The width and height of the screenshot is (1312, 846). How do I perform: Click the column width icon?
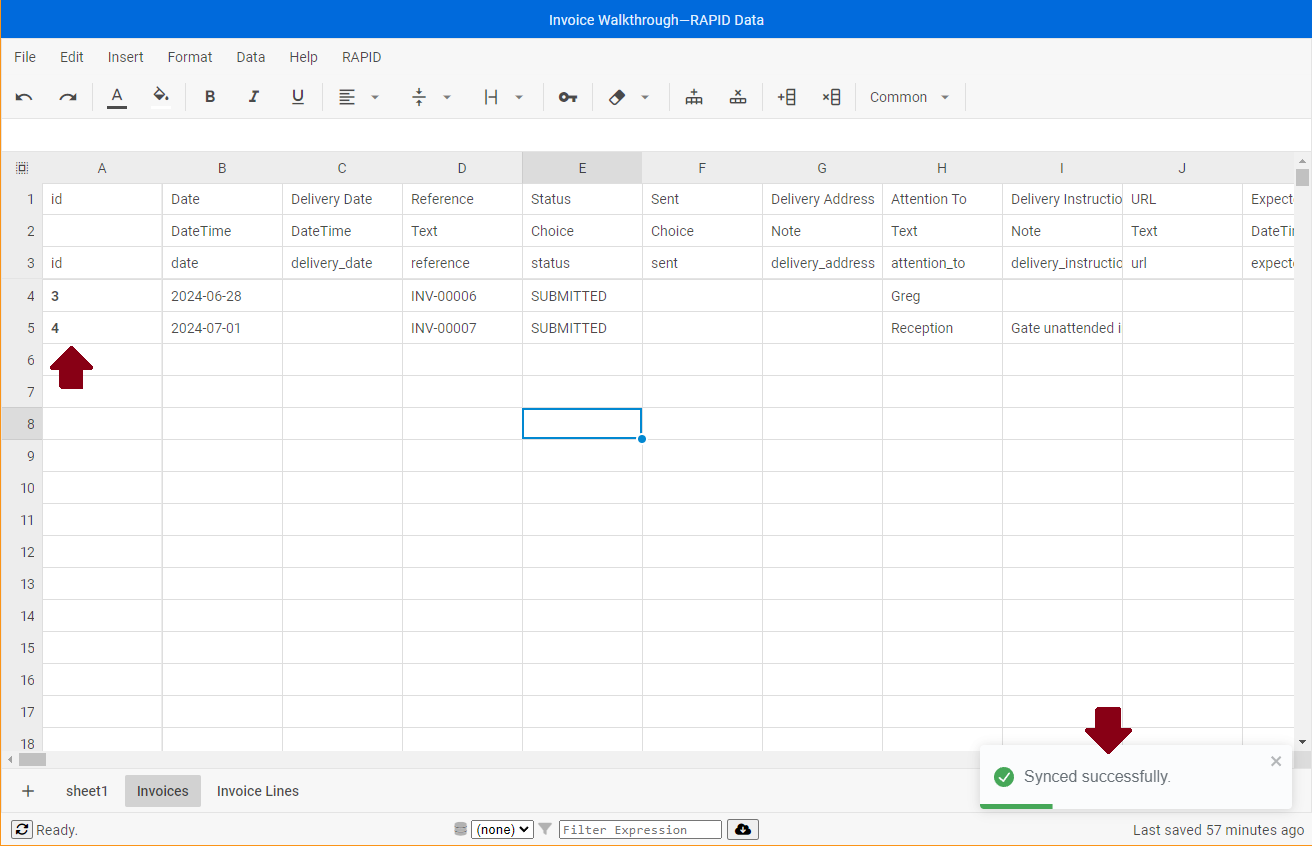(x=491, y=97)
